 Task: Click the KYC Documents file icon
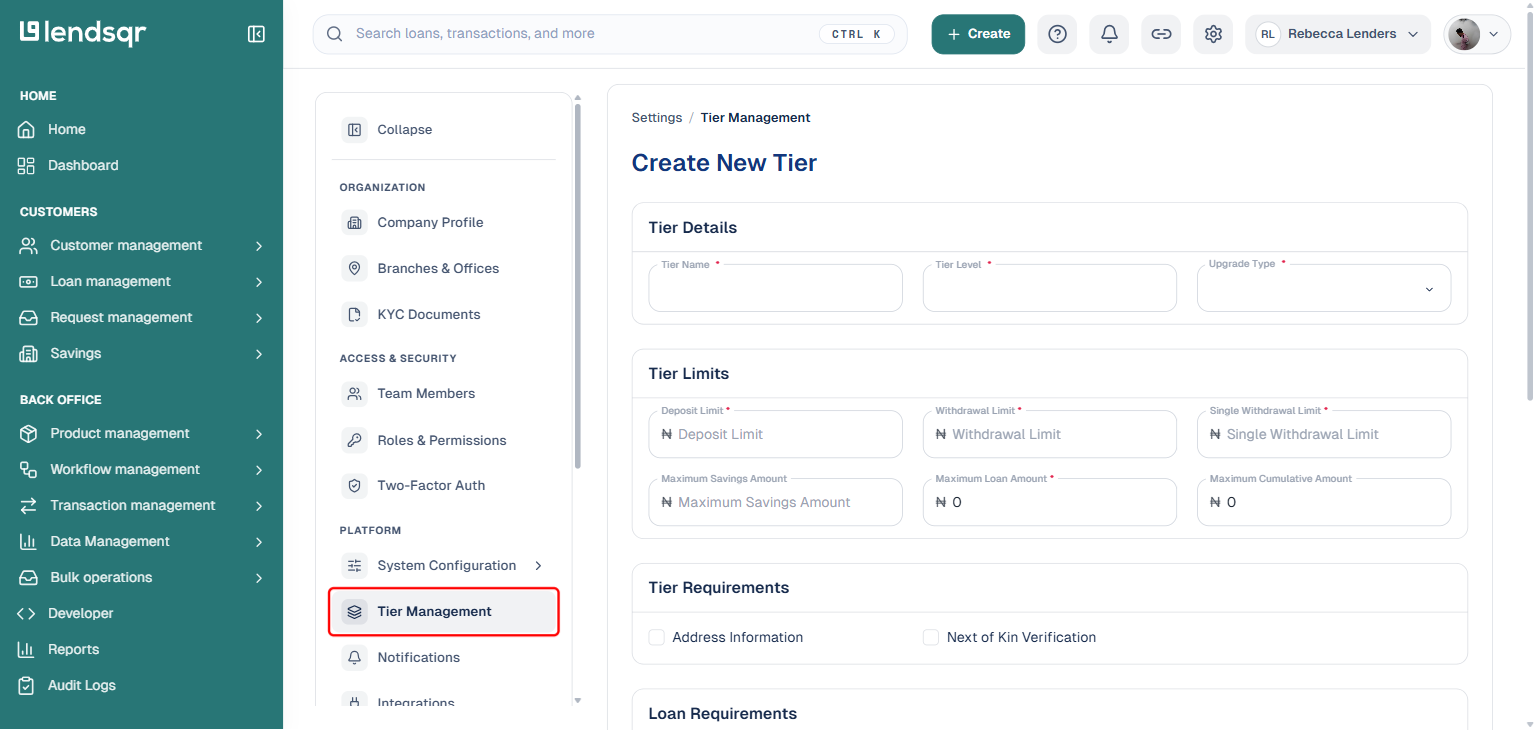[x=354, y=315]
